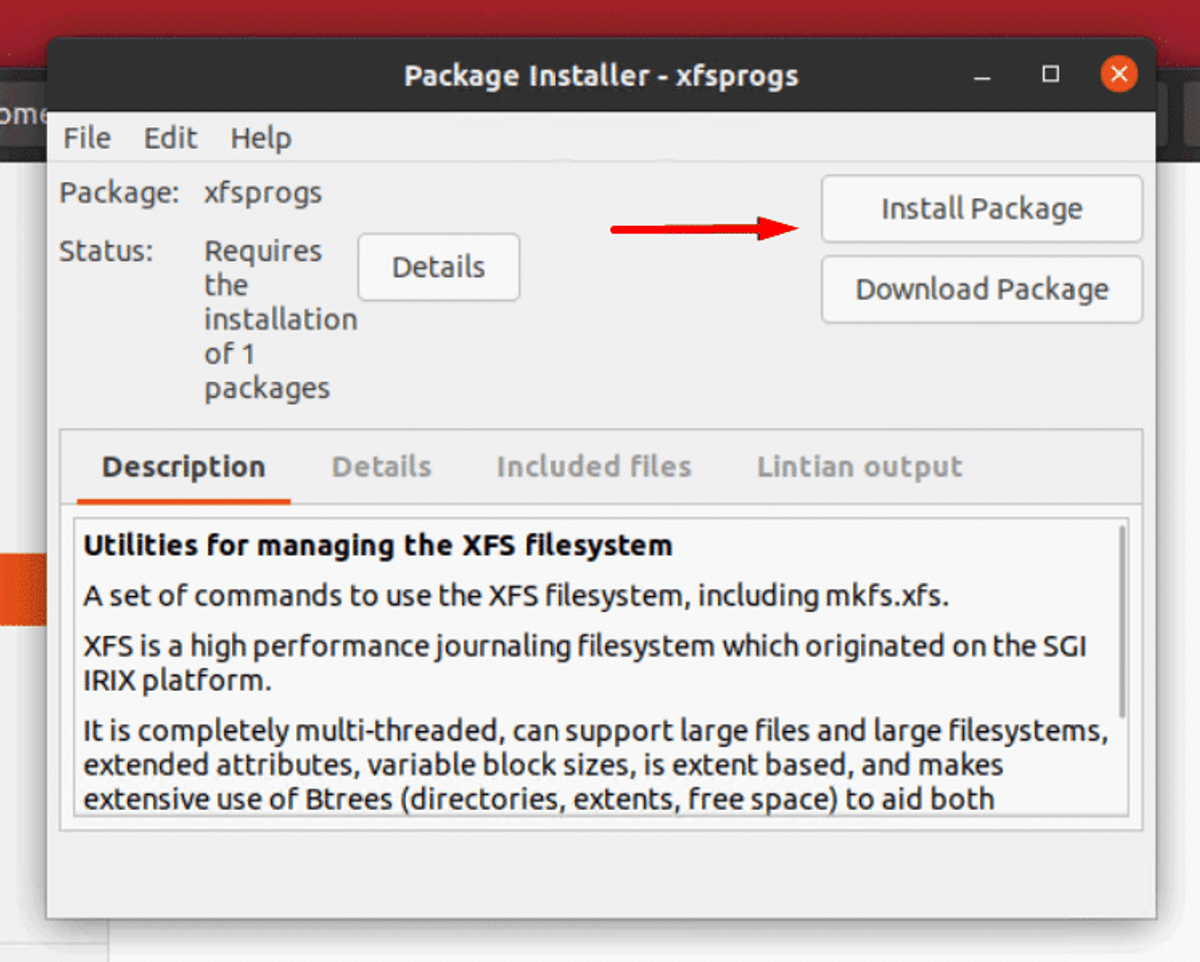Viewport: 1200px width, 962px height.
Task: Click the 'Package Installer - xfsprogs' title bar
Action: [601, 75]
